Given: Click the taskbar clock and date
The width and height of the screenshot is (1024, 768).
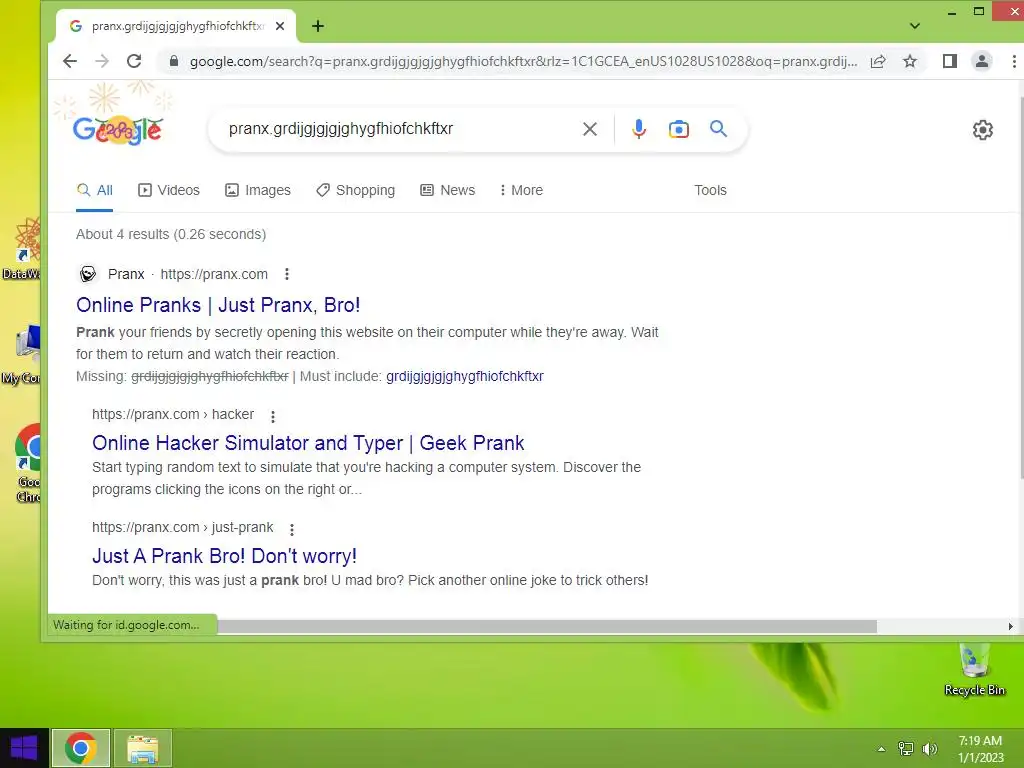Looking at the screenshot, I should tap(980, 749).
